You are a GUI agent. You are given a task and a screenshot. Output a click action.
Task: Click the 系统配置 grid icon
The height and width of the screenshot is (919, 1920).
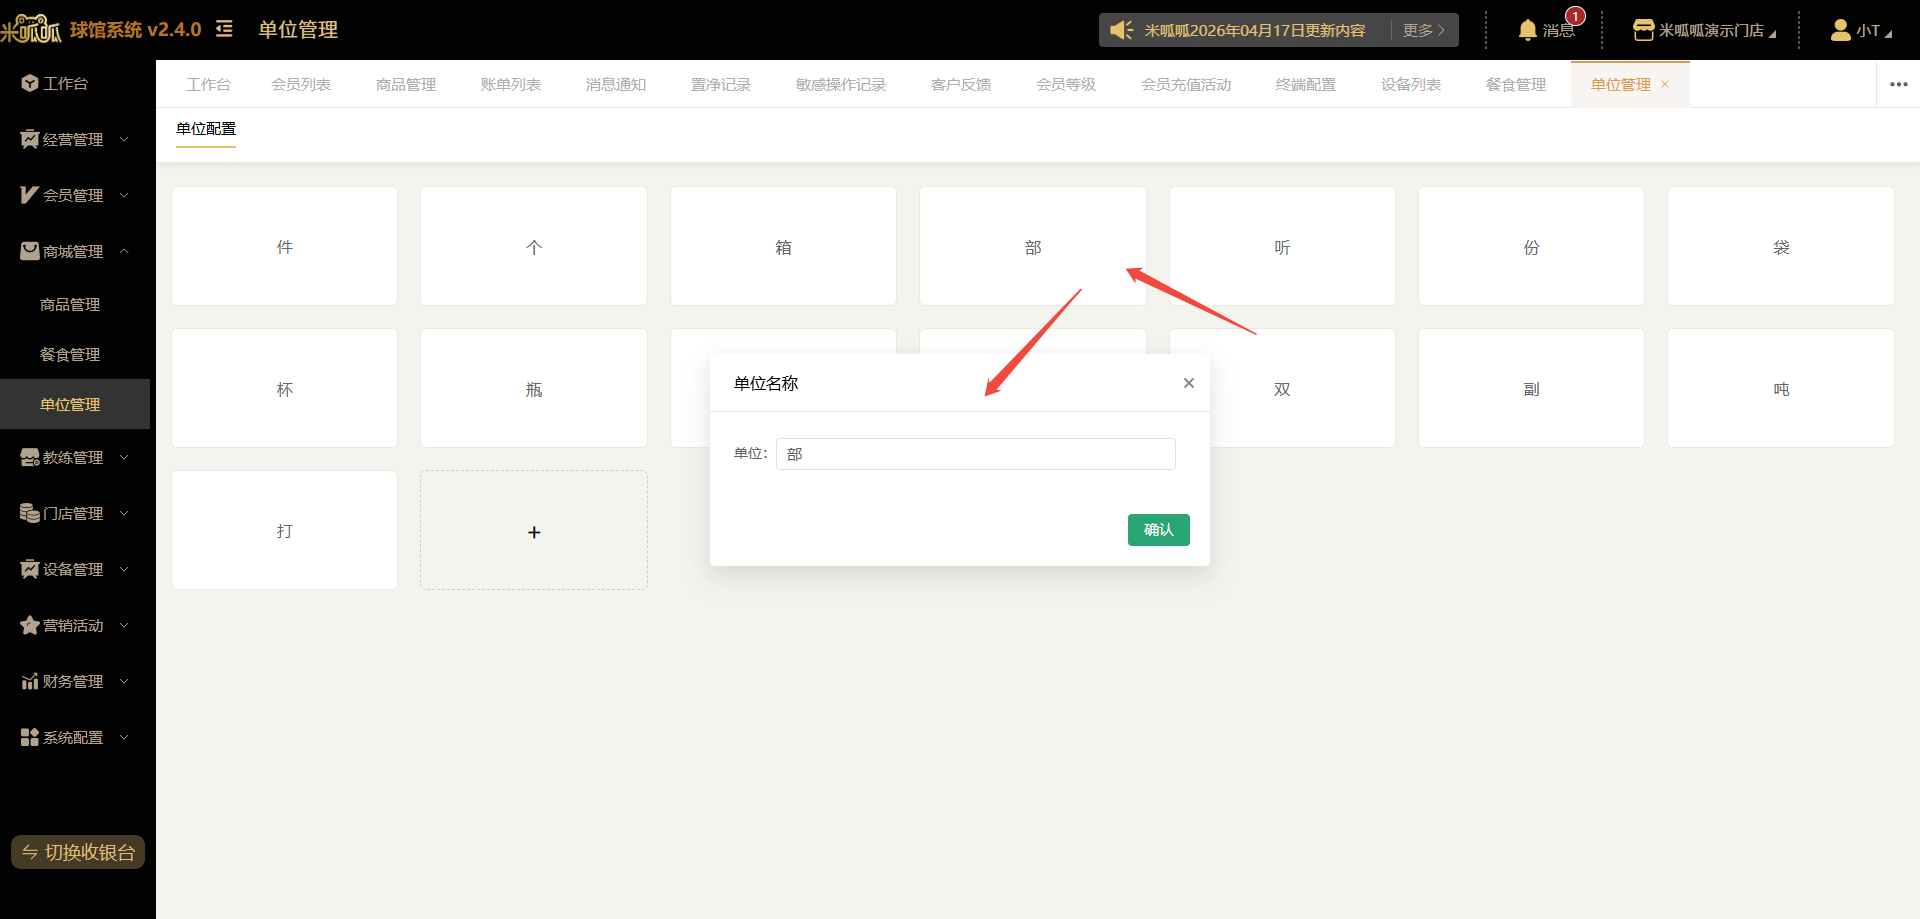click(30, 737)
